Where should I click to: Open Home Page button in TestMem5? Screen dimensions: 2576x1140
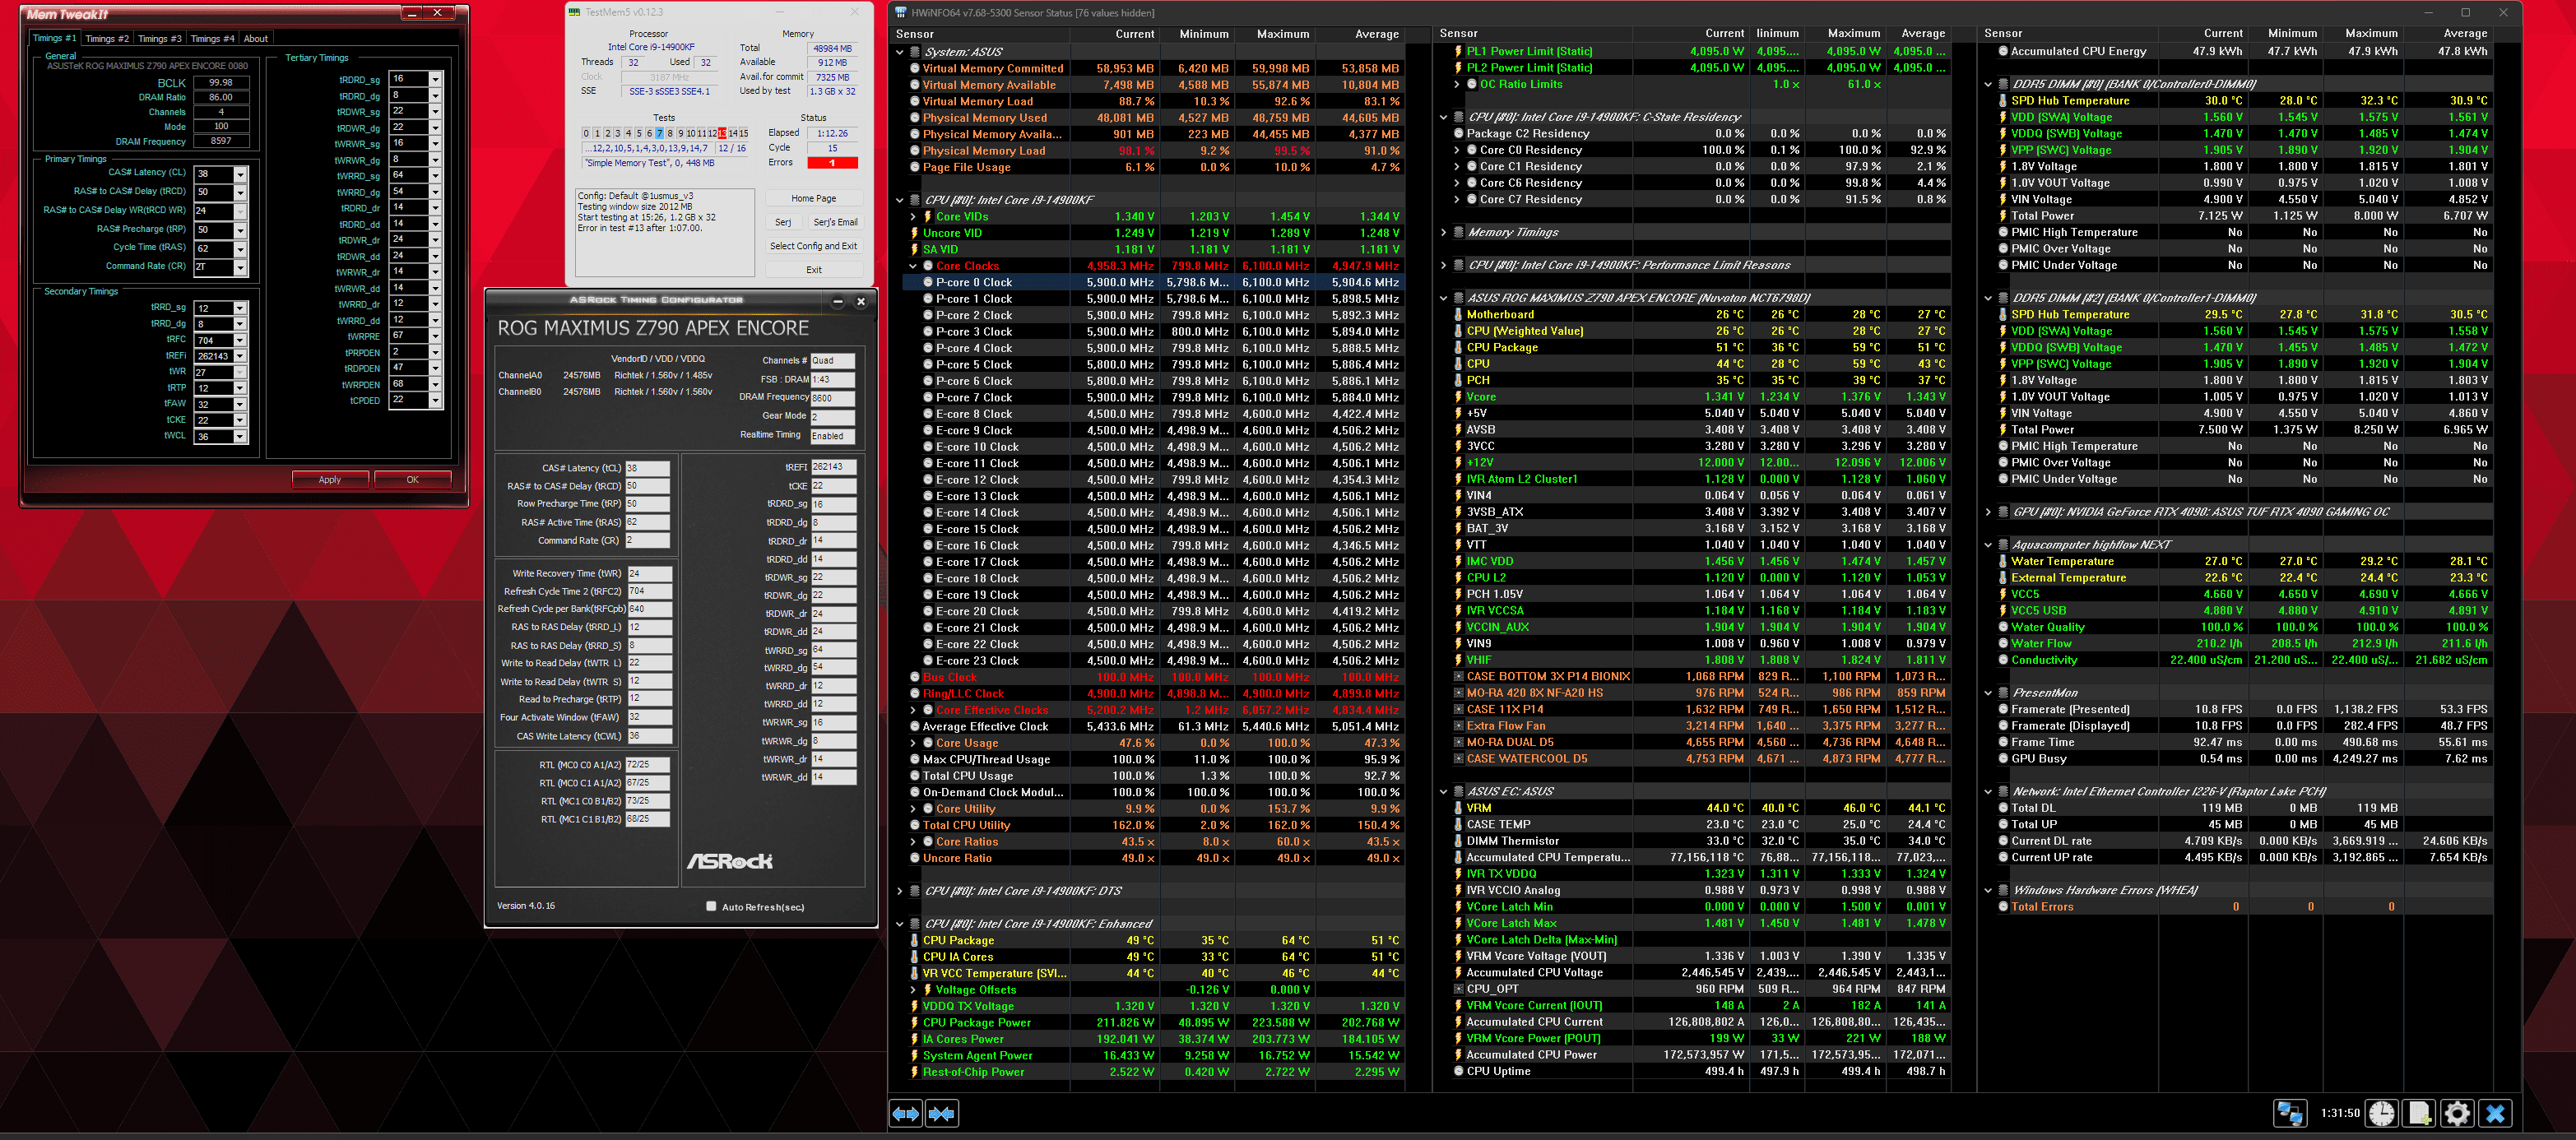(x=814, y=198)
